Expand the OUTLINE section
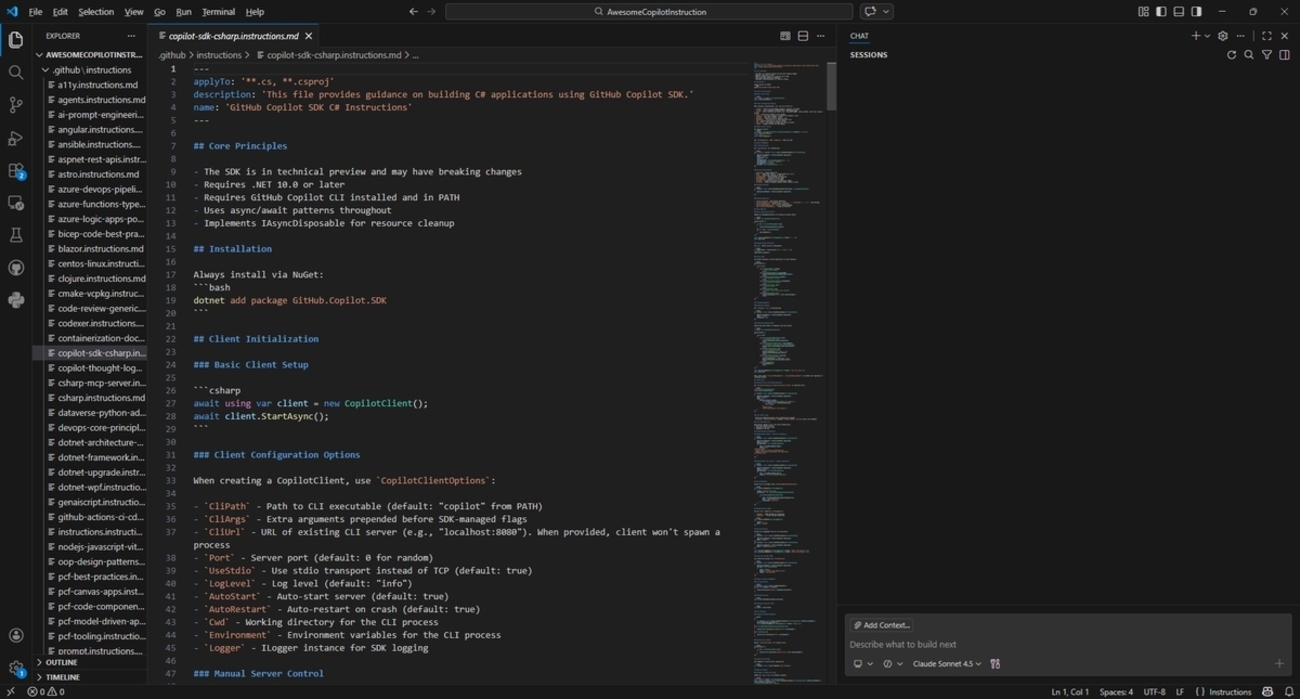 pyautogui.click(x=91, y=662)
